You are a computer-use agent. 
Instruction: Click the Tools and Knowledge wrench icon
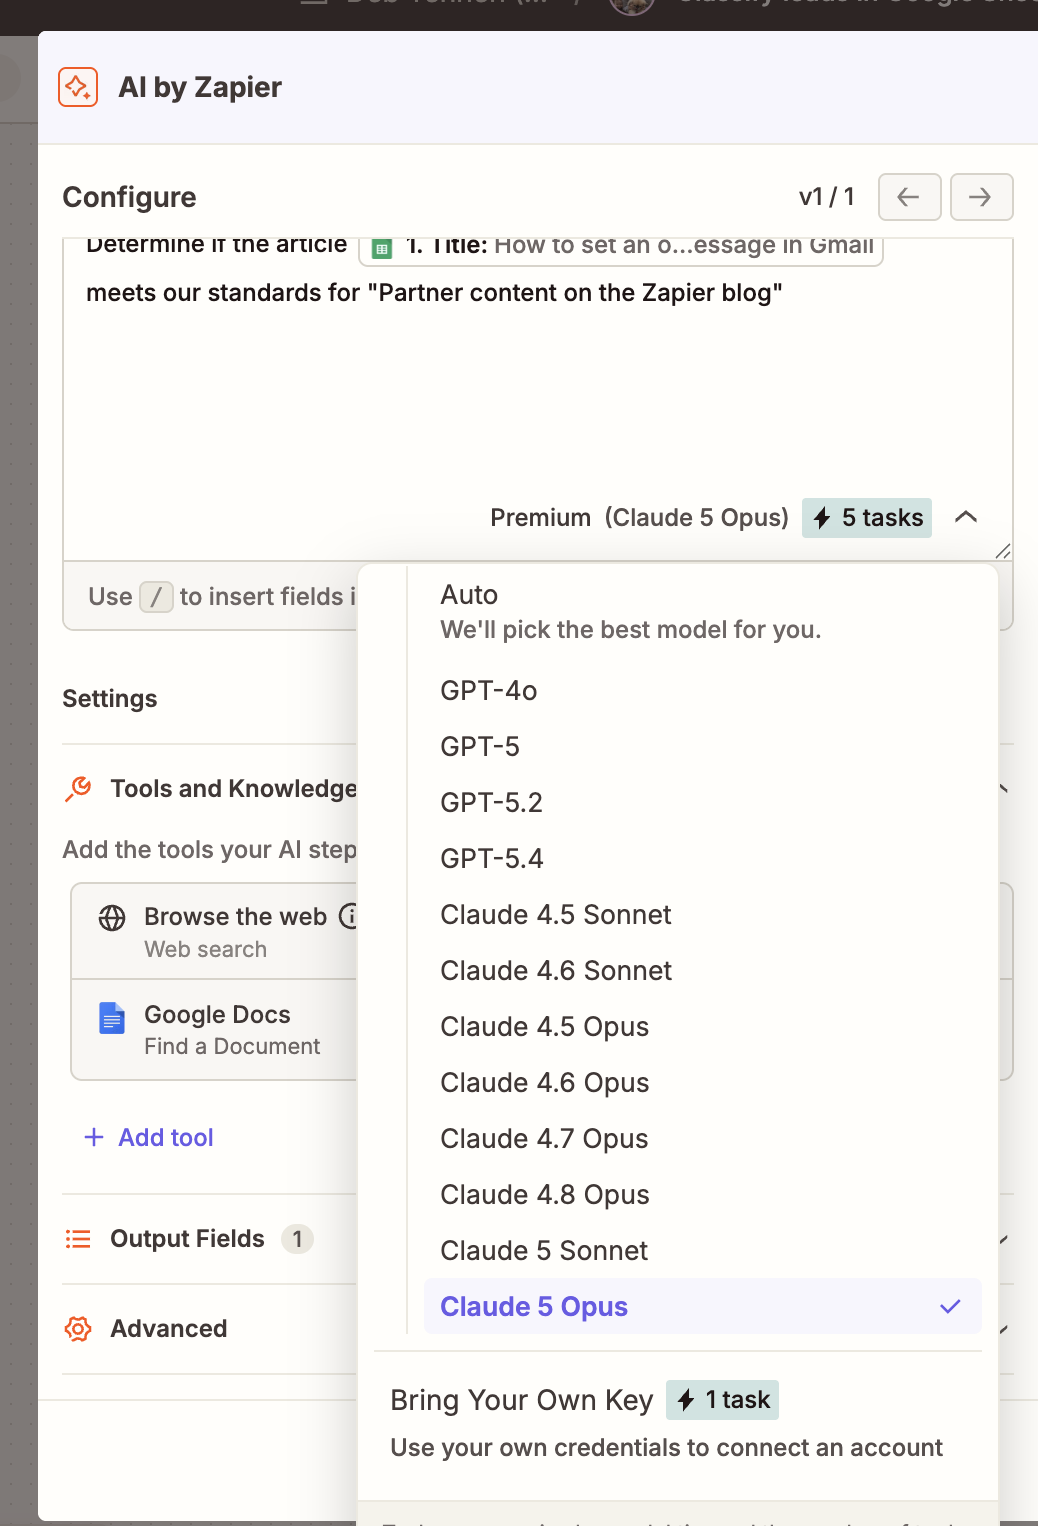(78, 789)
